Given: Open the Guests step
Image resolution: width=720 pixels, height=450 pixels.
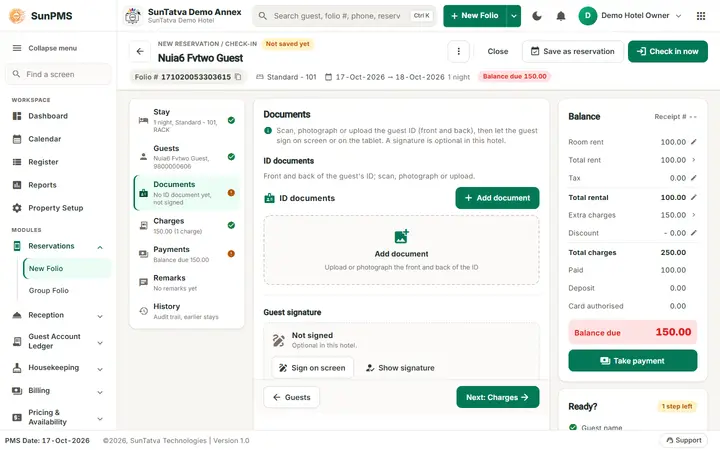Looking at the screenshot, I should click(x=187, y=157).
